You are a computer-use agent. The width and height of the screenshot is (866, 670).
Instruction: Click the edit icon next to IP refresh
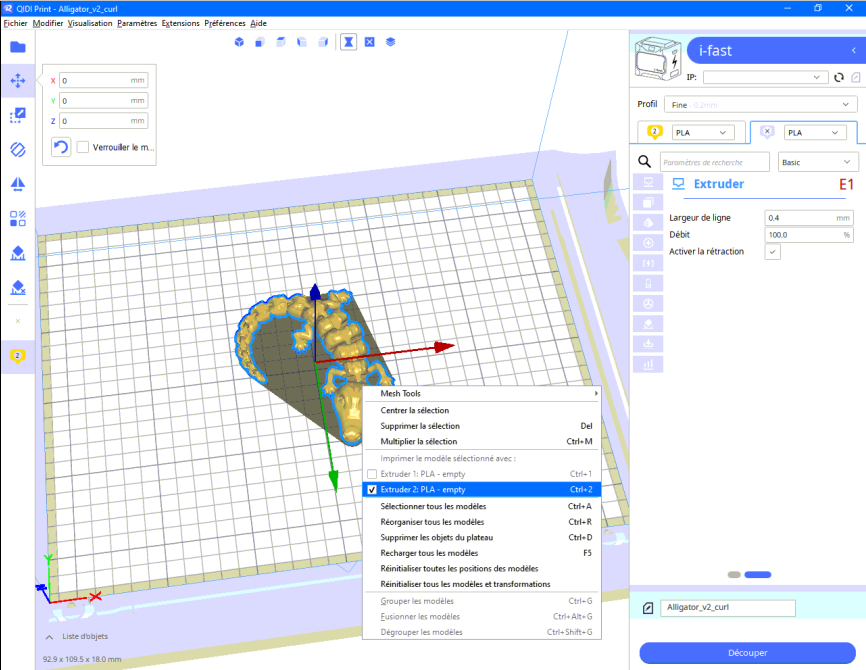coord(856,77)
